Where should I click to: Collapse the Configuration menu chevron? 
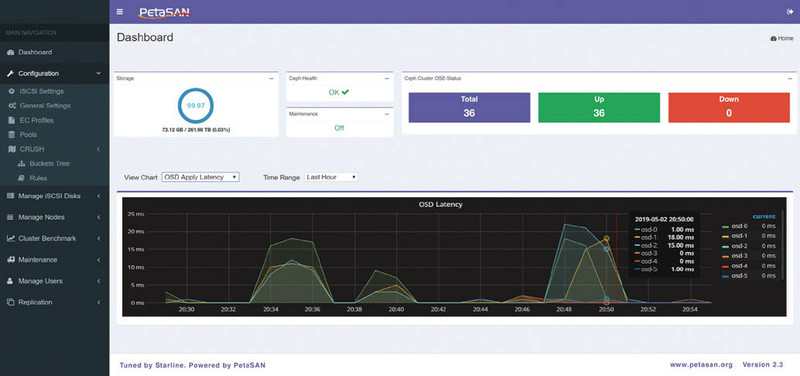[x=98, y=73]
